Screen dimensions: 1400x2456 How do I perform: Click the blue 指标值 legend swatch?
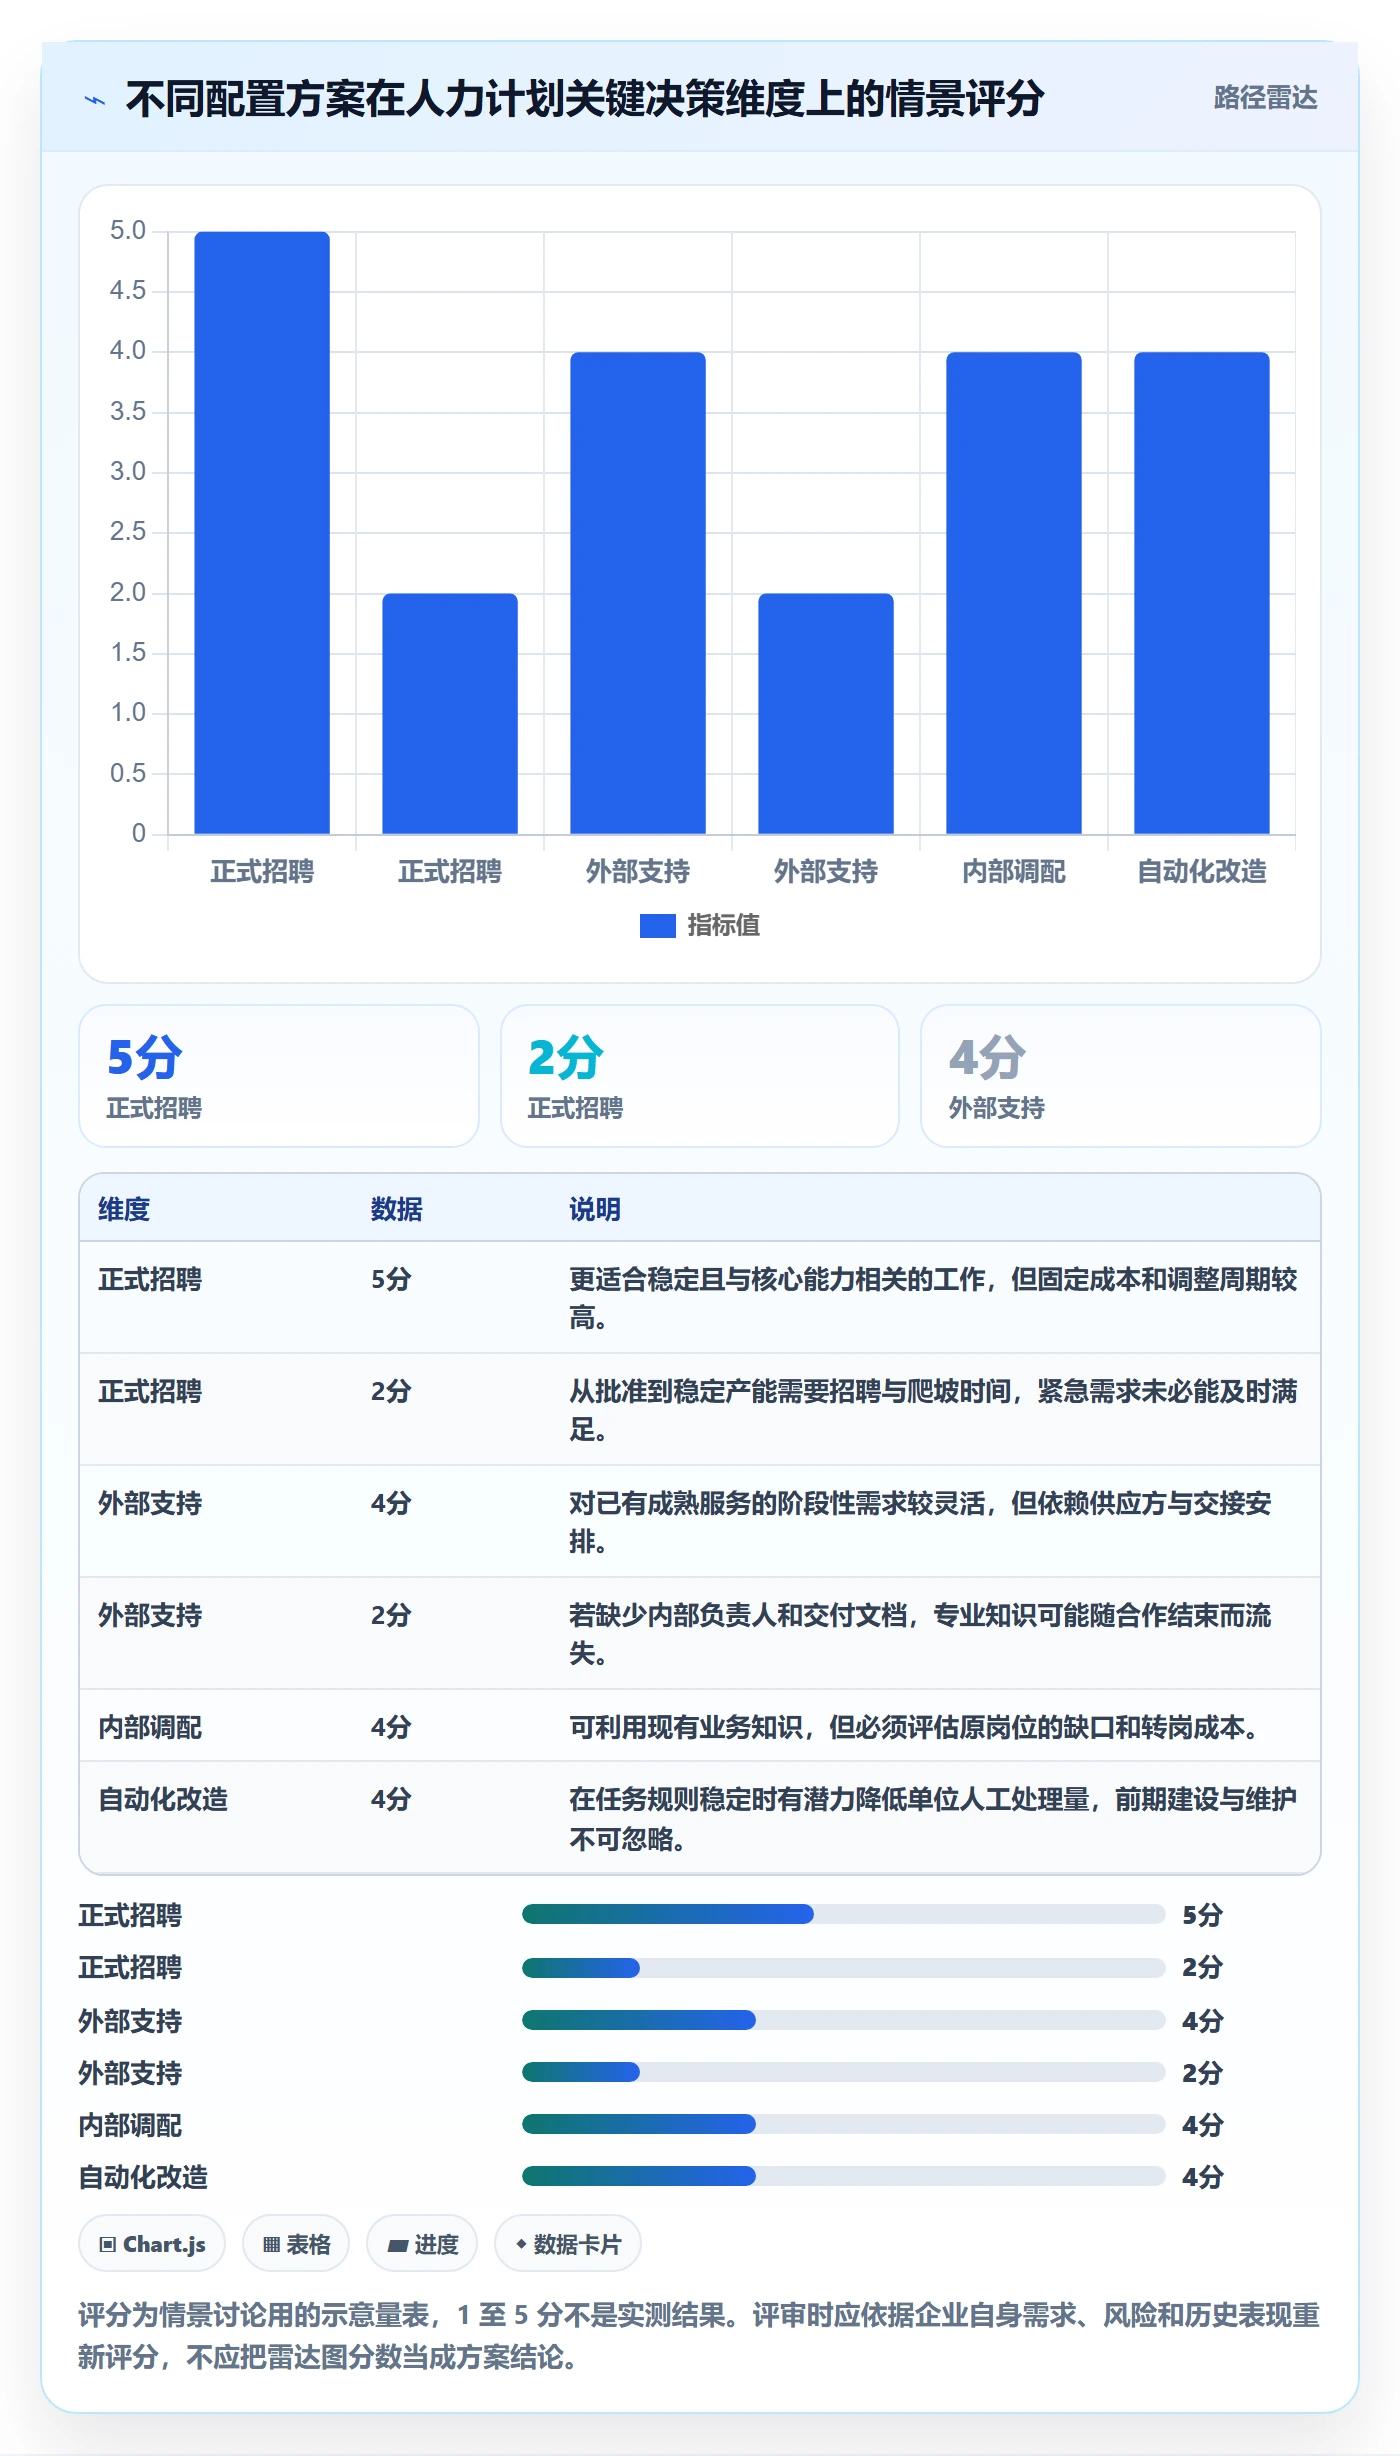click(x=657, y=926)
